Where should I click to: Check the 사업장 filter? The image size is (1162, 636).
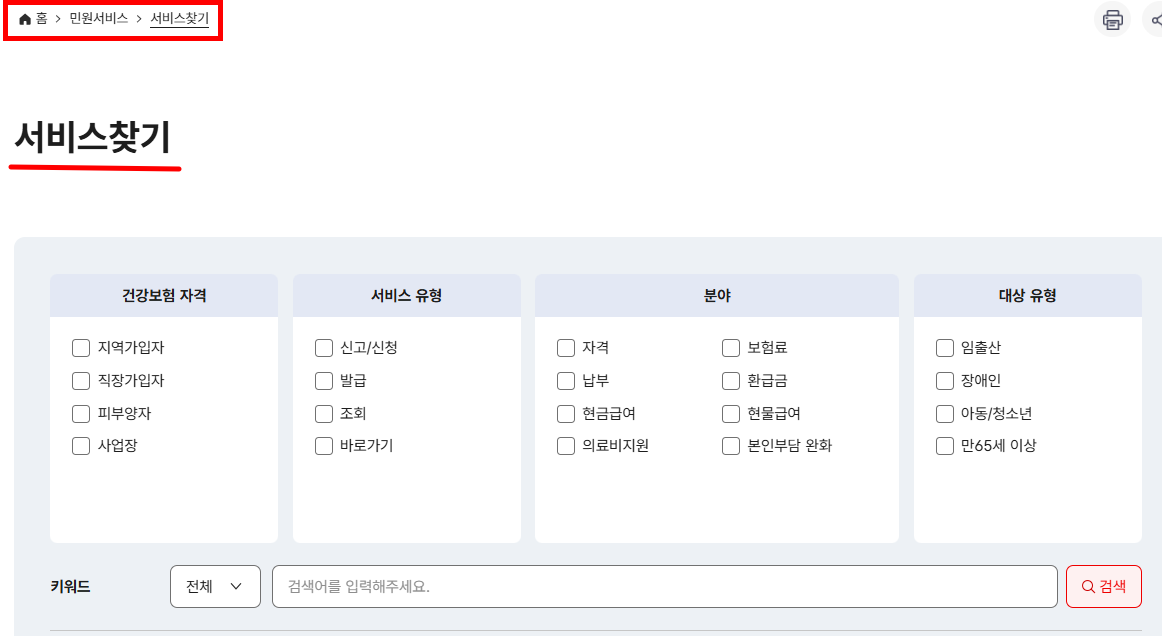(x=81, y=446)
